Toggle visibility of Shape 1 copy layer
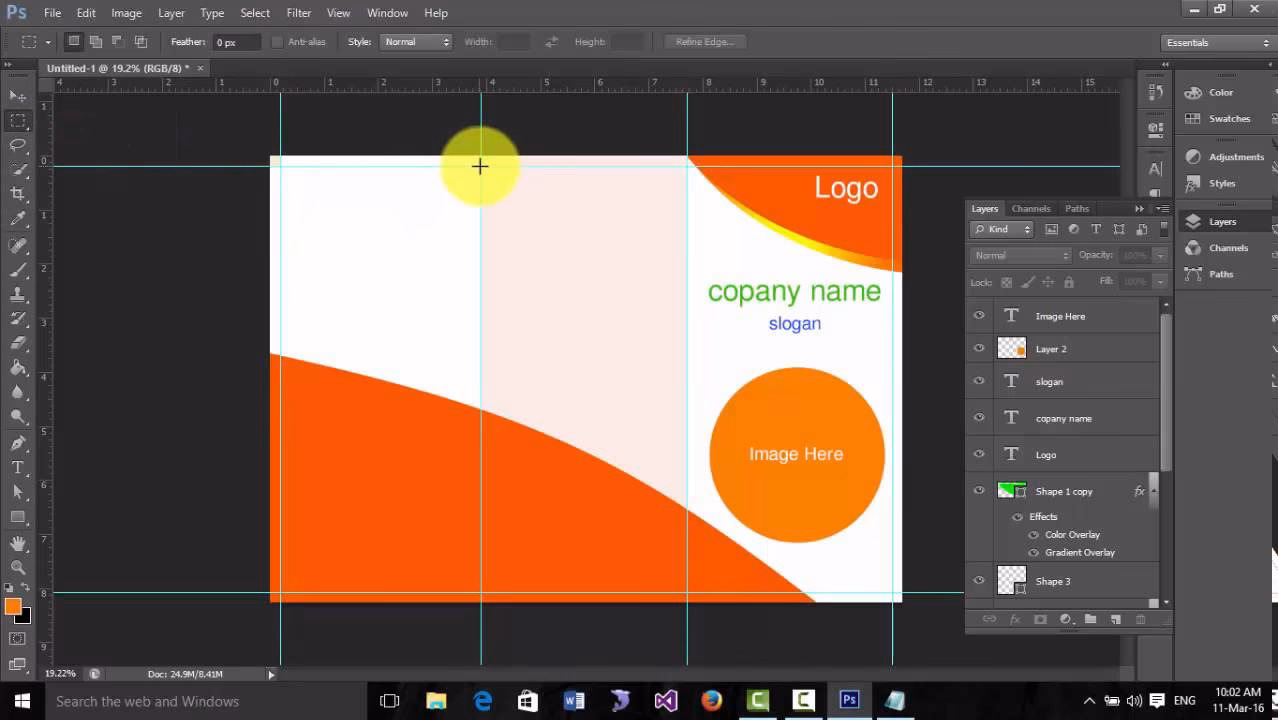The height and width of the screenshot is (720, 1278). (x=979, y=490)
